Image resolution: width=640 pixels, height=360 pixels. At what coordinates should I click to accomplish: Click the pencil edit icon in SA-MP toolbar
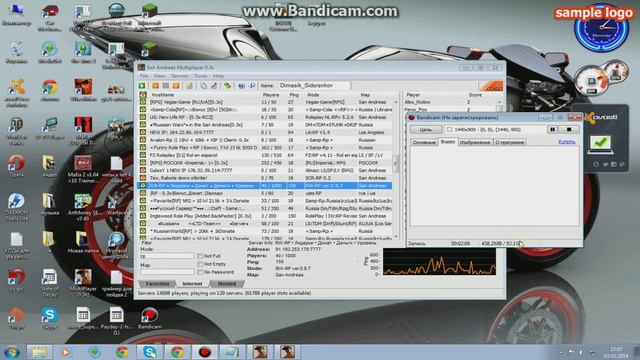tap(213, 86)
